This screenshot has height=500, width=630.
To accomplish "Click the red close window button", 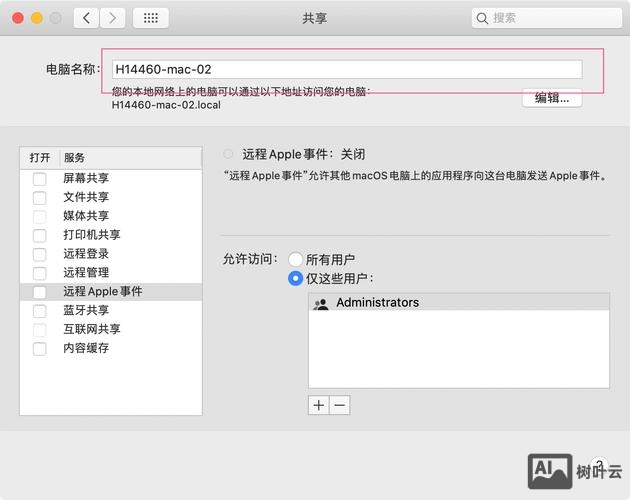I will [18, 18].
